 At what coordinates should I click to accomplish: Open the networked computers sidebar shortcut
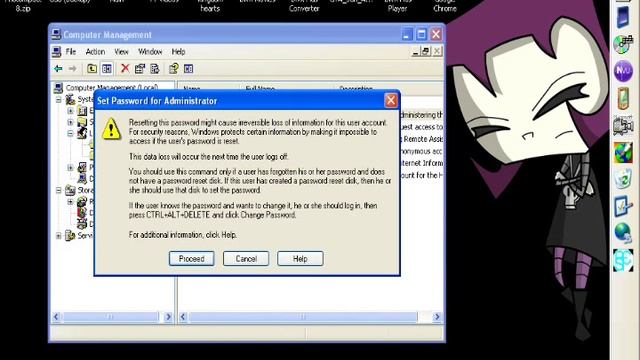click(x=623, y=125)
